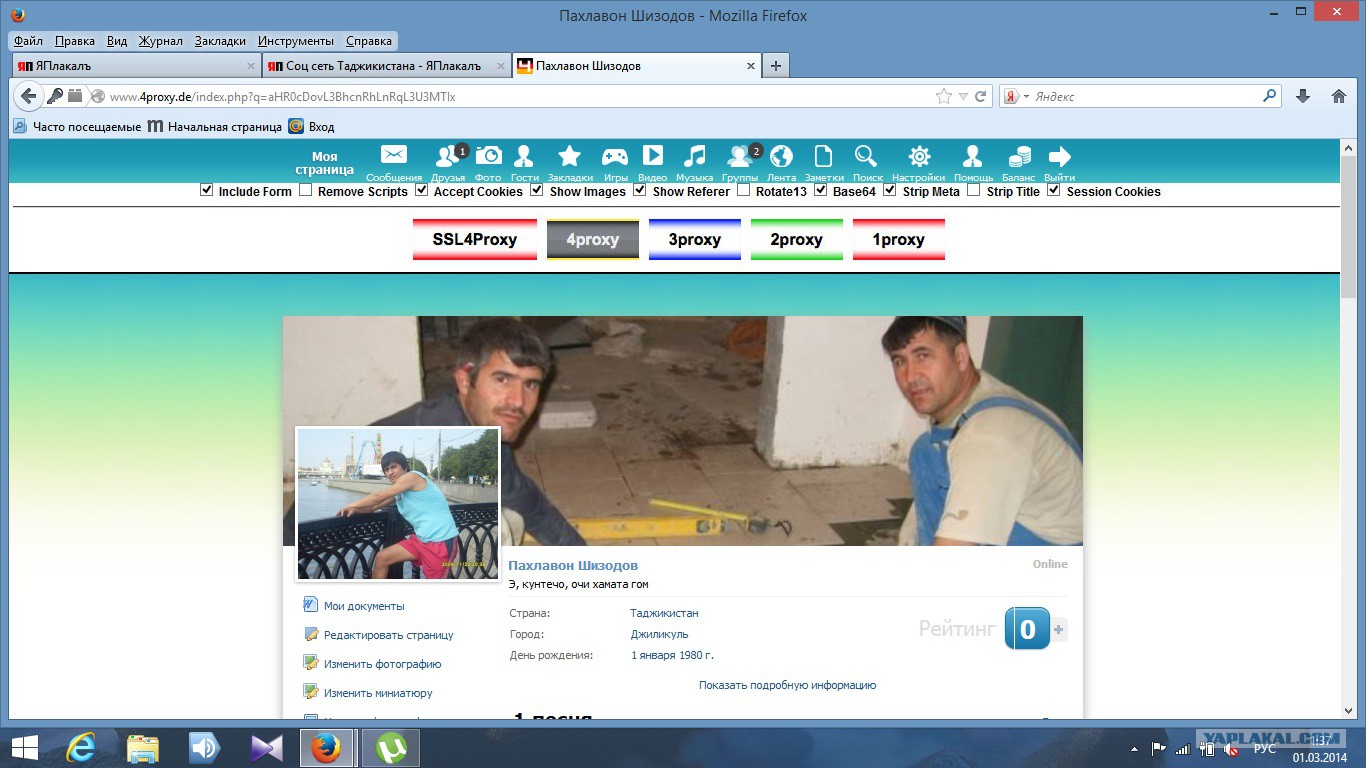The image size is (1366, 768).
Task: Click the 2proxy button
Action: coord(797,239)
